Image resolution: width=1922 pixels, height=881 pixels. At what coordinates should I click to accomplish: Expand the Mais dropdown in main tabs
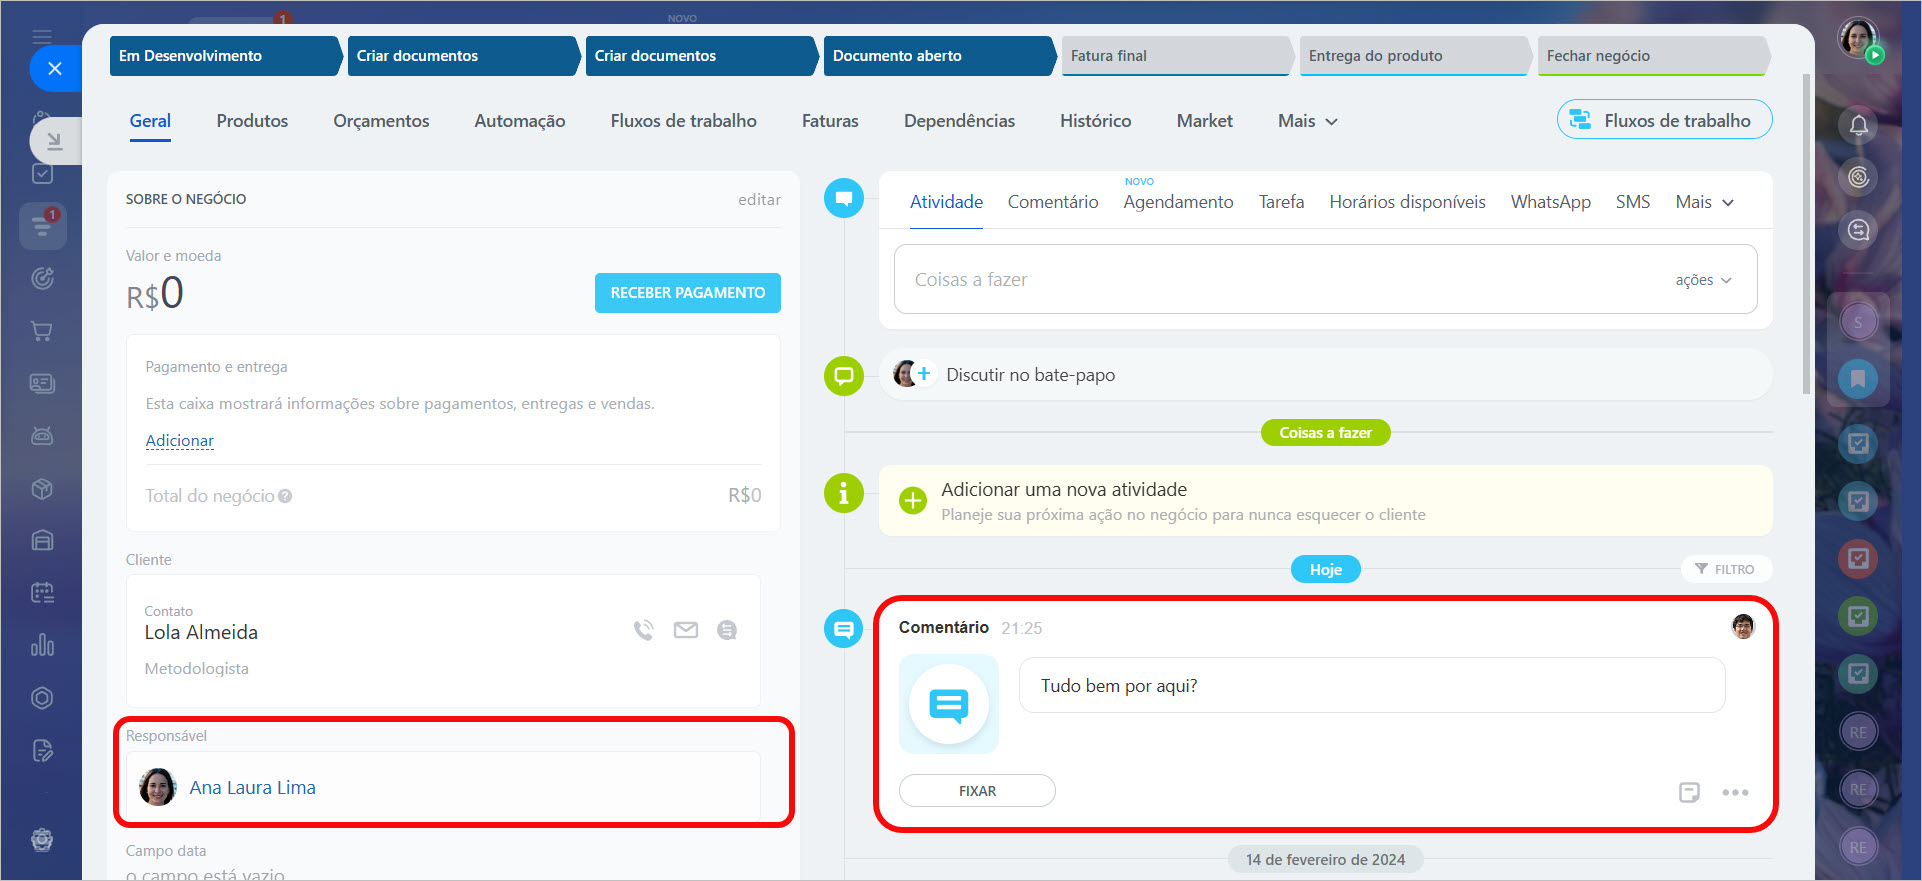[x=1307, y=121]
